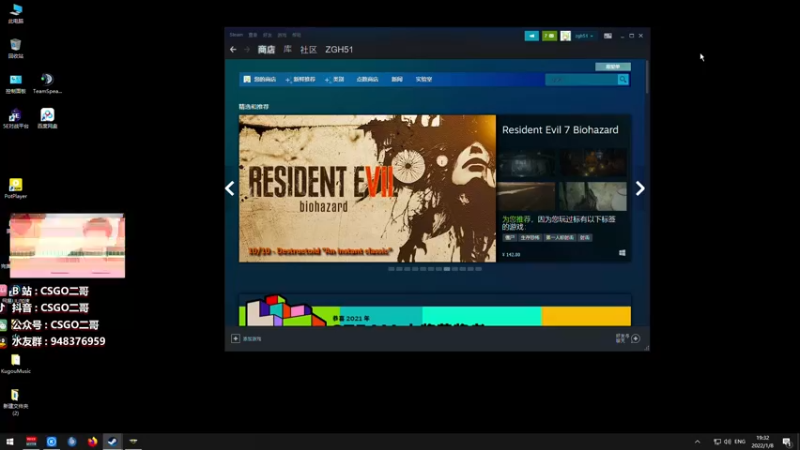Open the 社区 (Community) tab

tap(309, 49)
